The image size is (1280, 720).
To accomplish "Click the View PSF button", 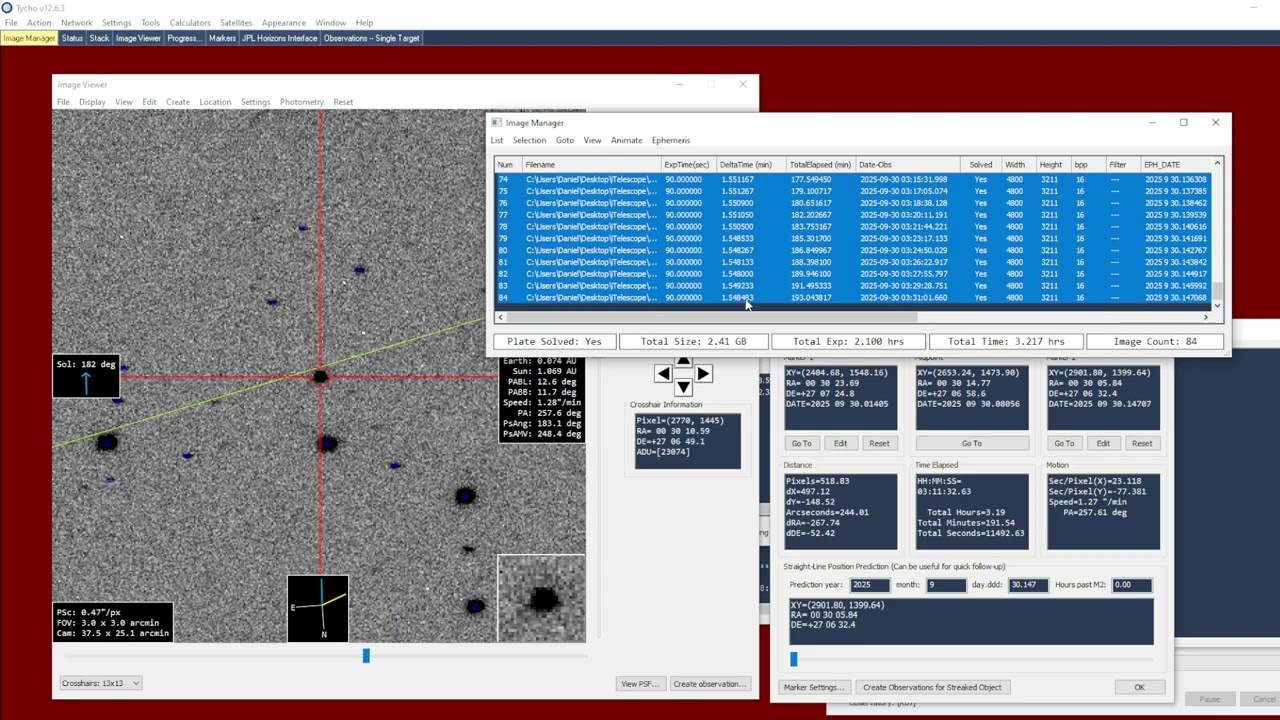I will [x=640, y=684].
